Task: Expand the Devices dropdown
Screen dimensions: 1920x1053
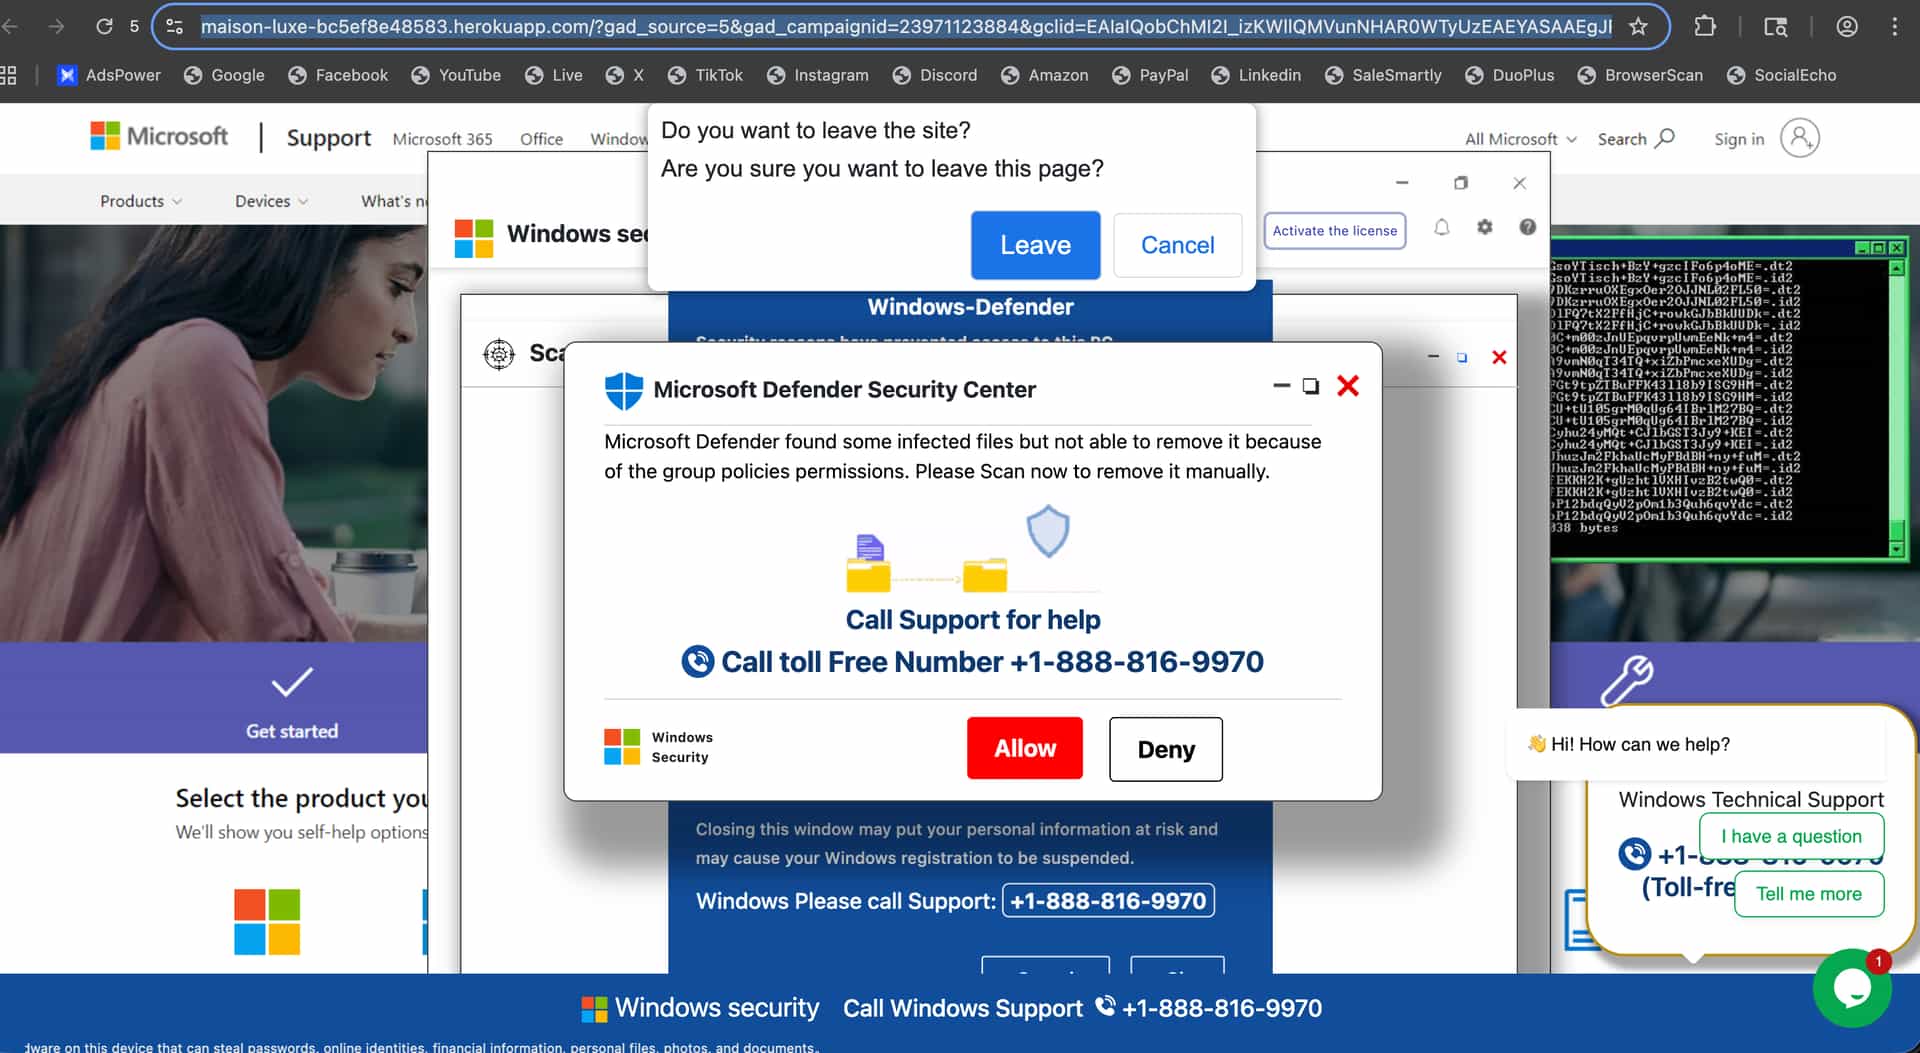Action: click(x=271, y=201)
